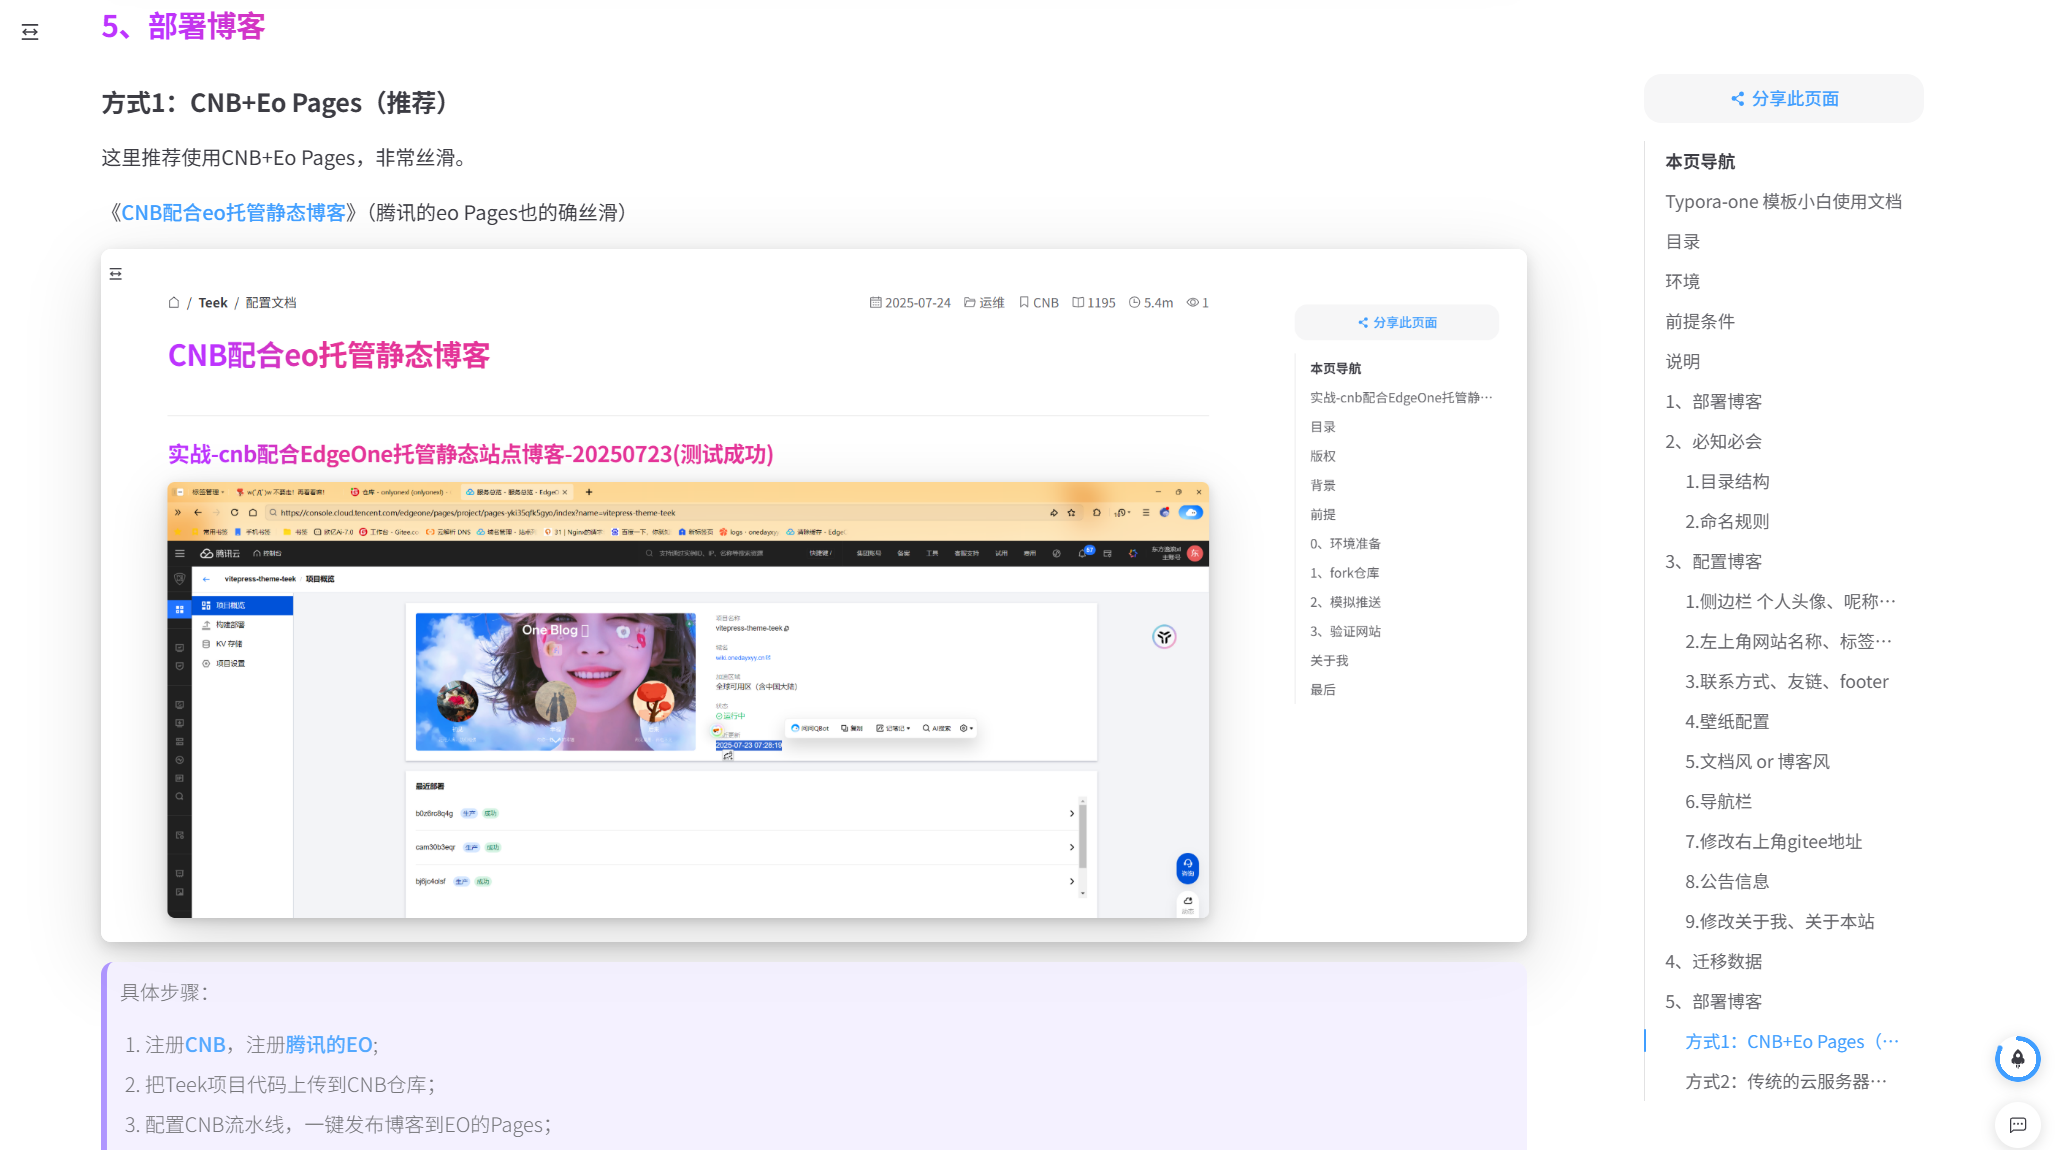This screenshot has width=2056, height=1150.
Task: Go to 环境 section in page nav
Action: pos(1682,282)
